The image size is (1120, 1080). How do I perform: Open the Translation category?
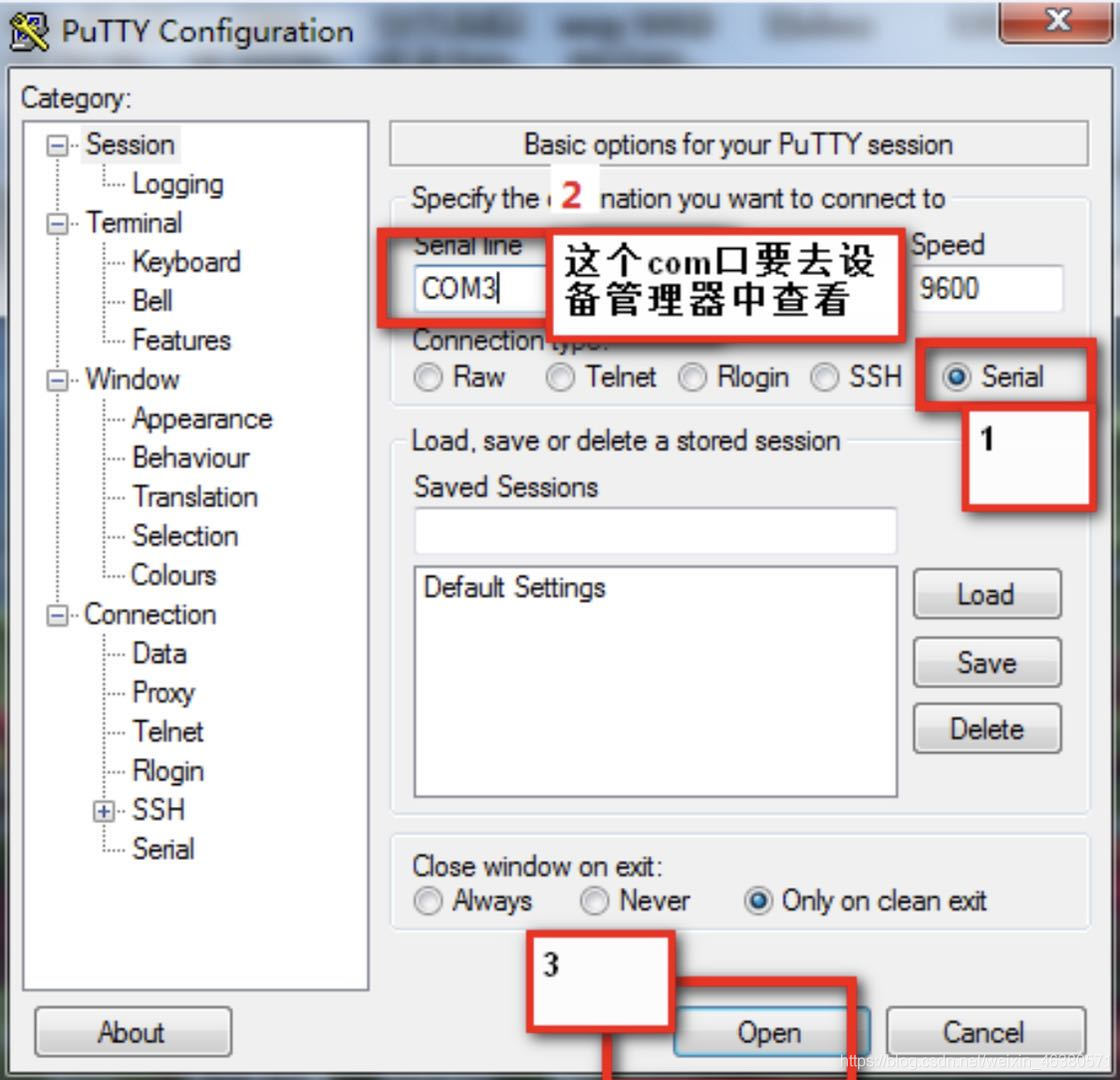tap(195, 497)
